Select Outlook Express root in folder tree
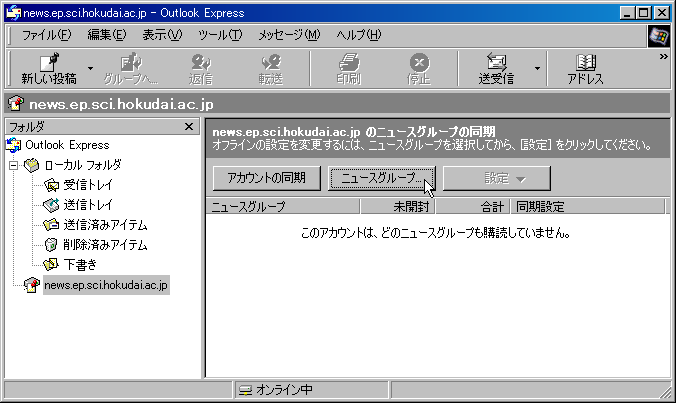Viewport: 676px width, 403px height. click(x=67, y=145)
